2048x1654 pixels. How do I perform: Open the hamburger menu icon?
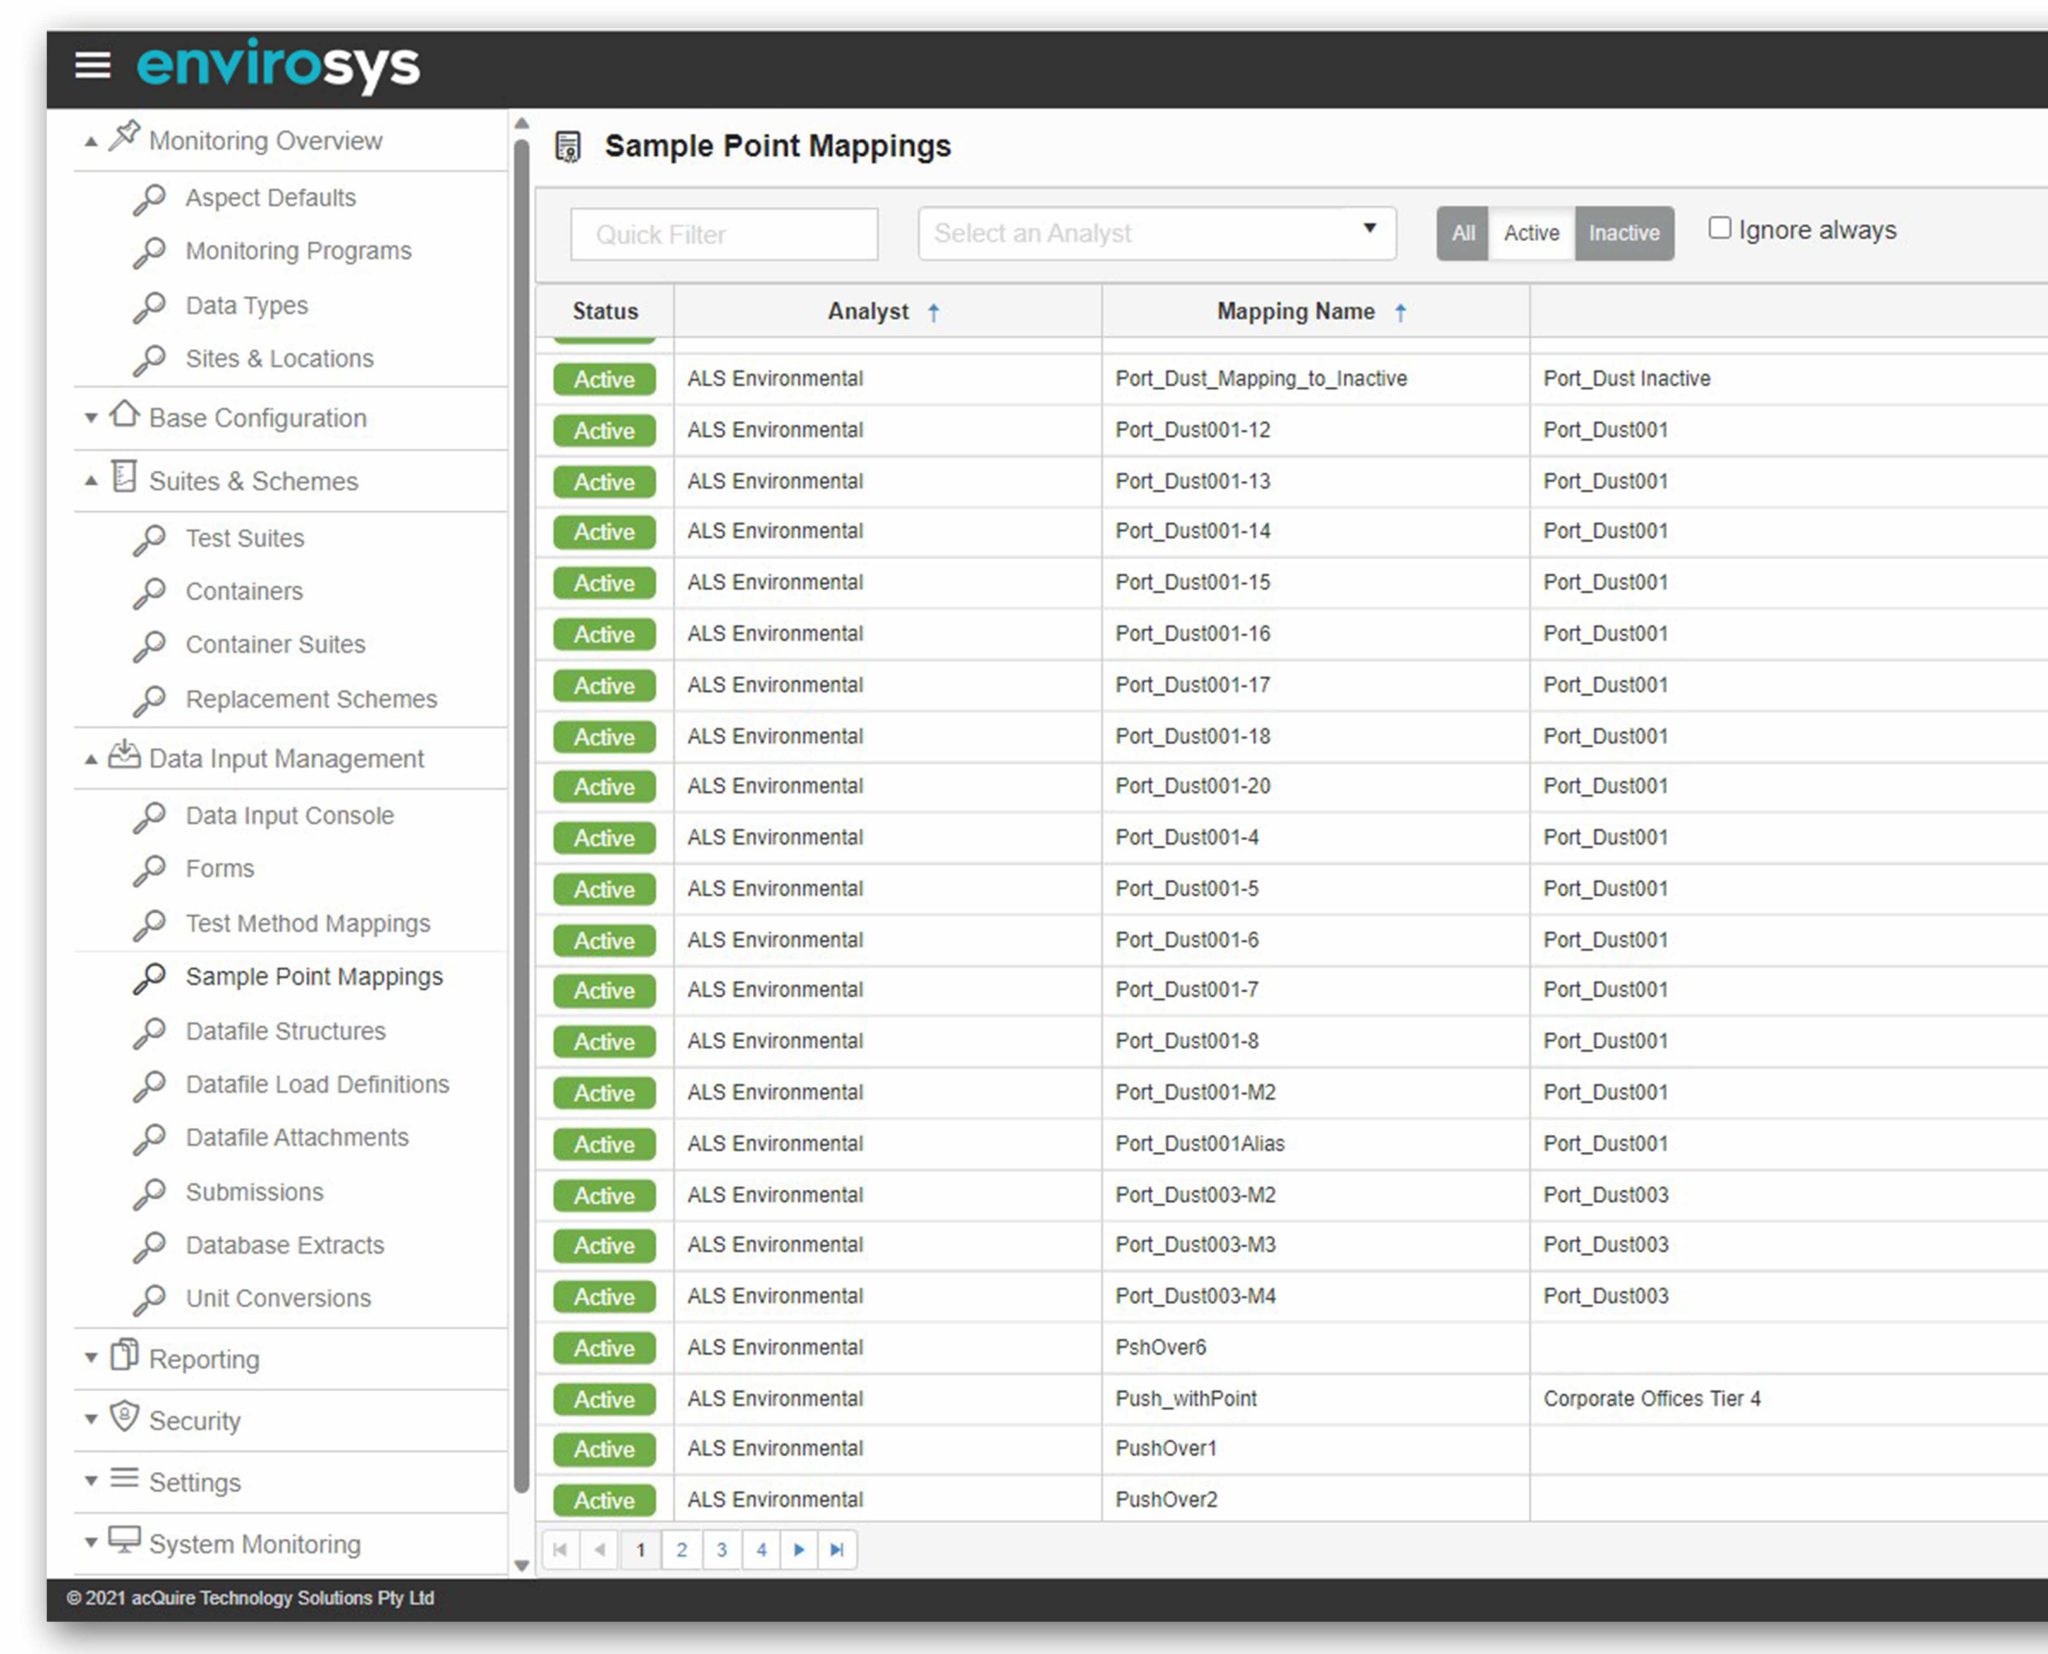[x=93, y=66]
